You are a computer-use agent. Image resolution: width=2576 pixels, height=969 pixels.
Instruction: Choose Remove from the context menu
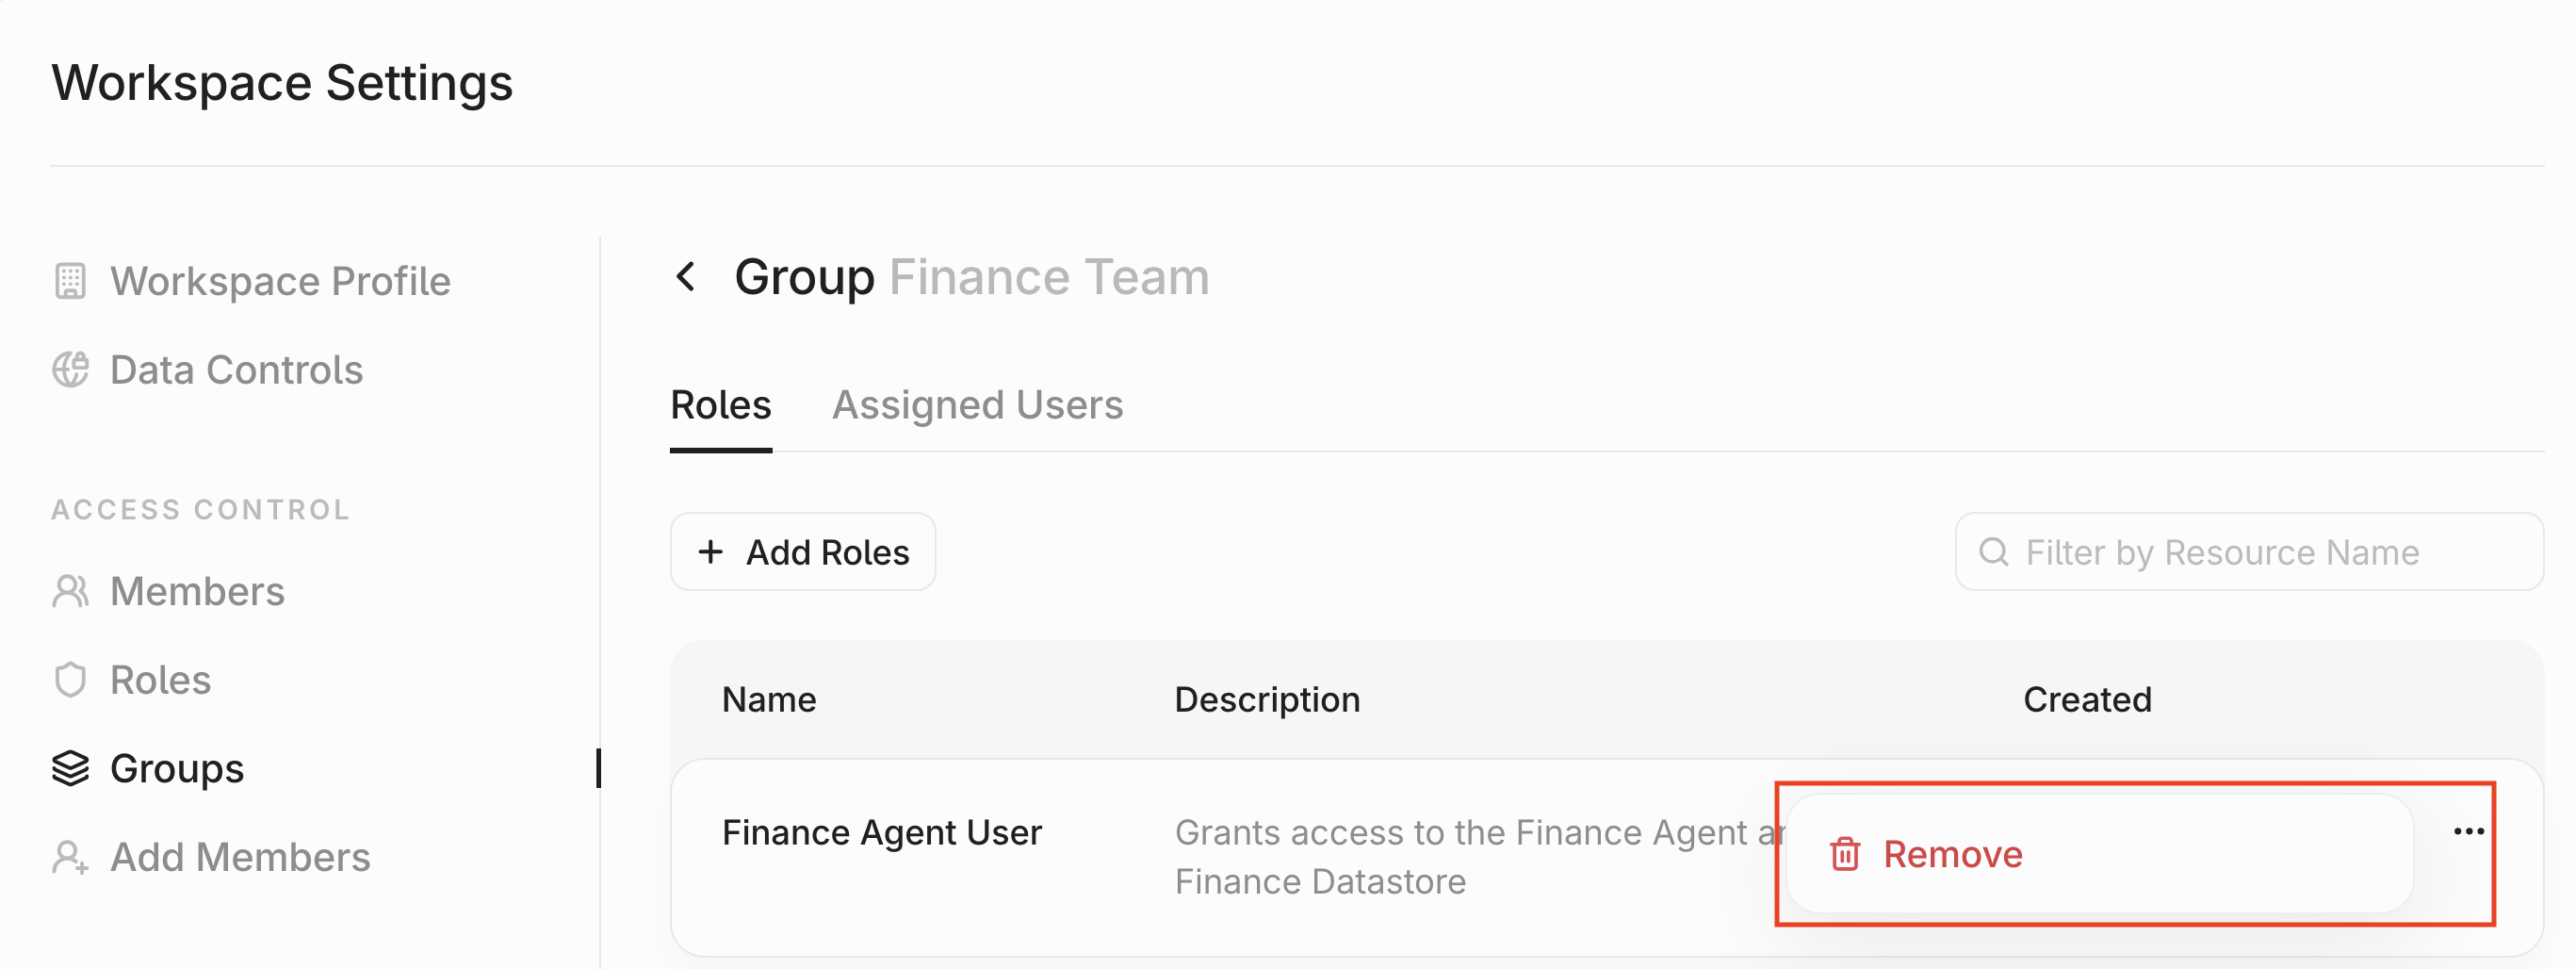click(x=1952, y=854)
